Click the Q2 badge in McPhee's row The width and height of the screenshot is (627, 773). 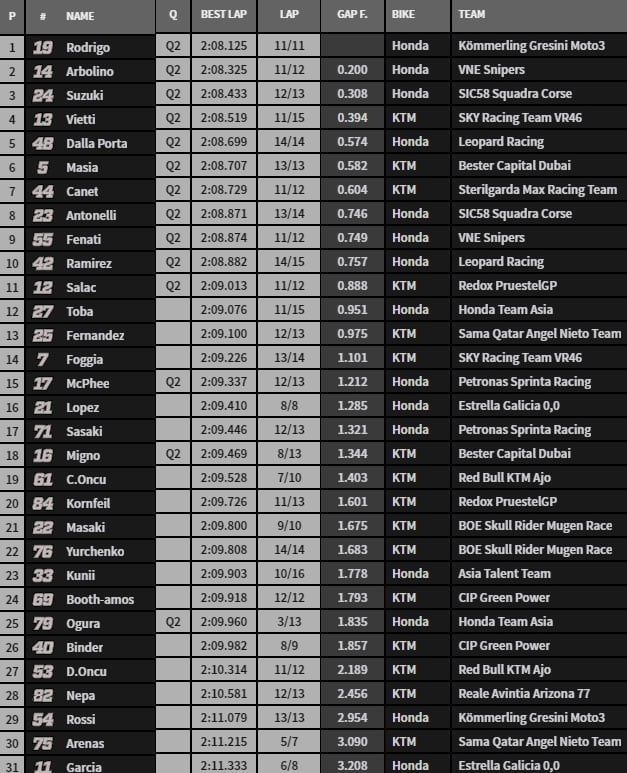pyautogui.click(x=173, y=382)
